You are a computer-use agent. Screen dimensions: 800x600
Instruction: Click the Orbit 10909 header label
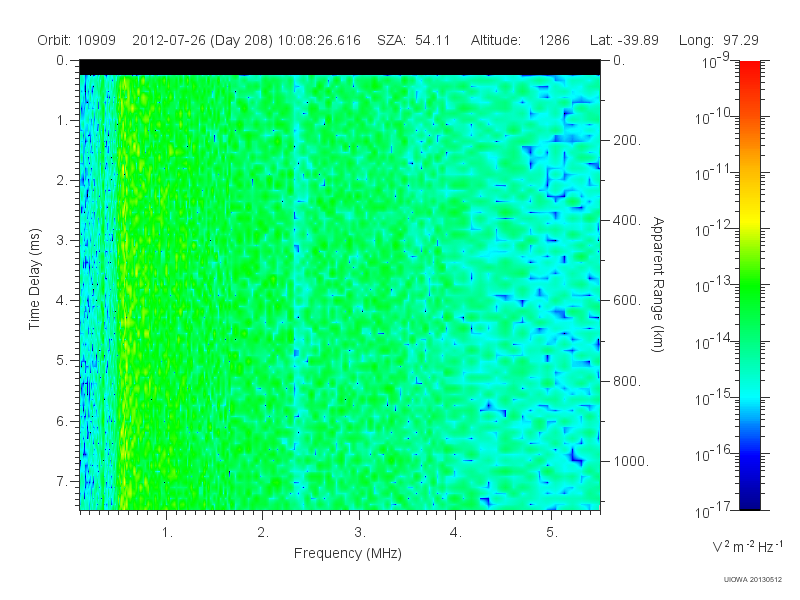pos(77,40)
